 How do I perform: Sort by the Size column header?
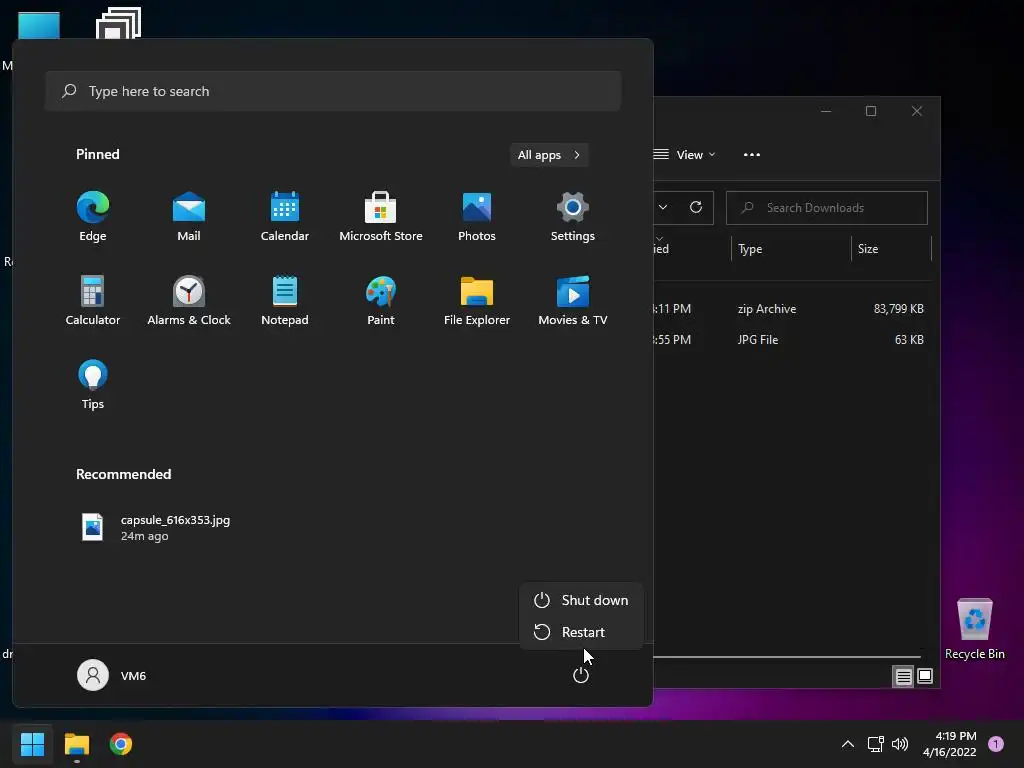tap(891, 249)
